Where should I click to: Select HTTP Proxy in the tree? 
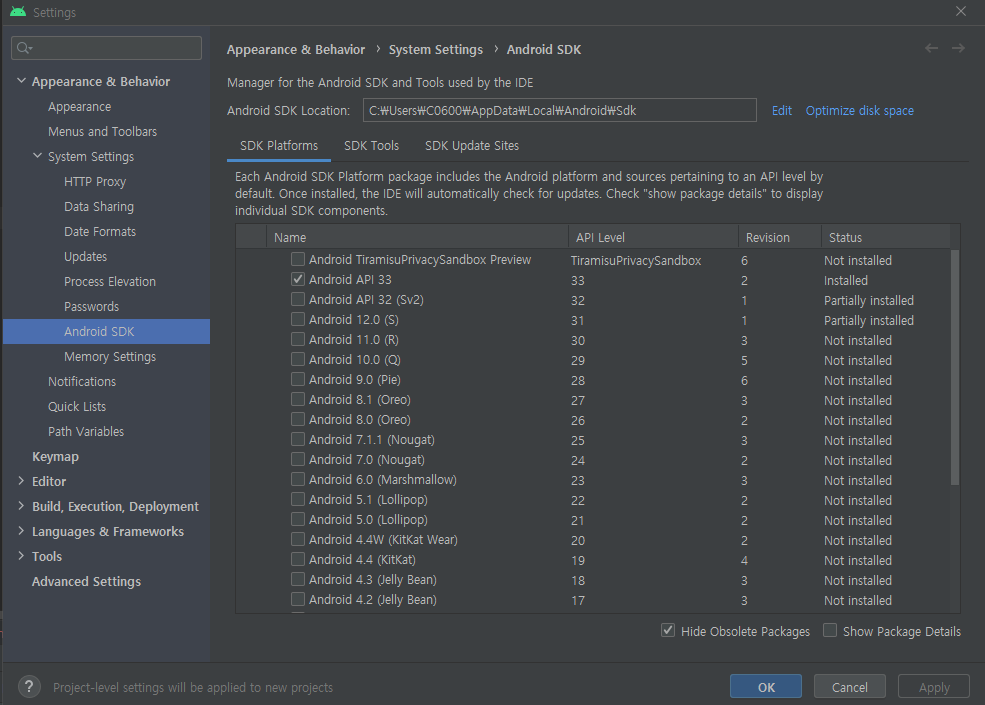[95, 182]
